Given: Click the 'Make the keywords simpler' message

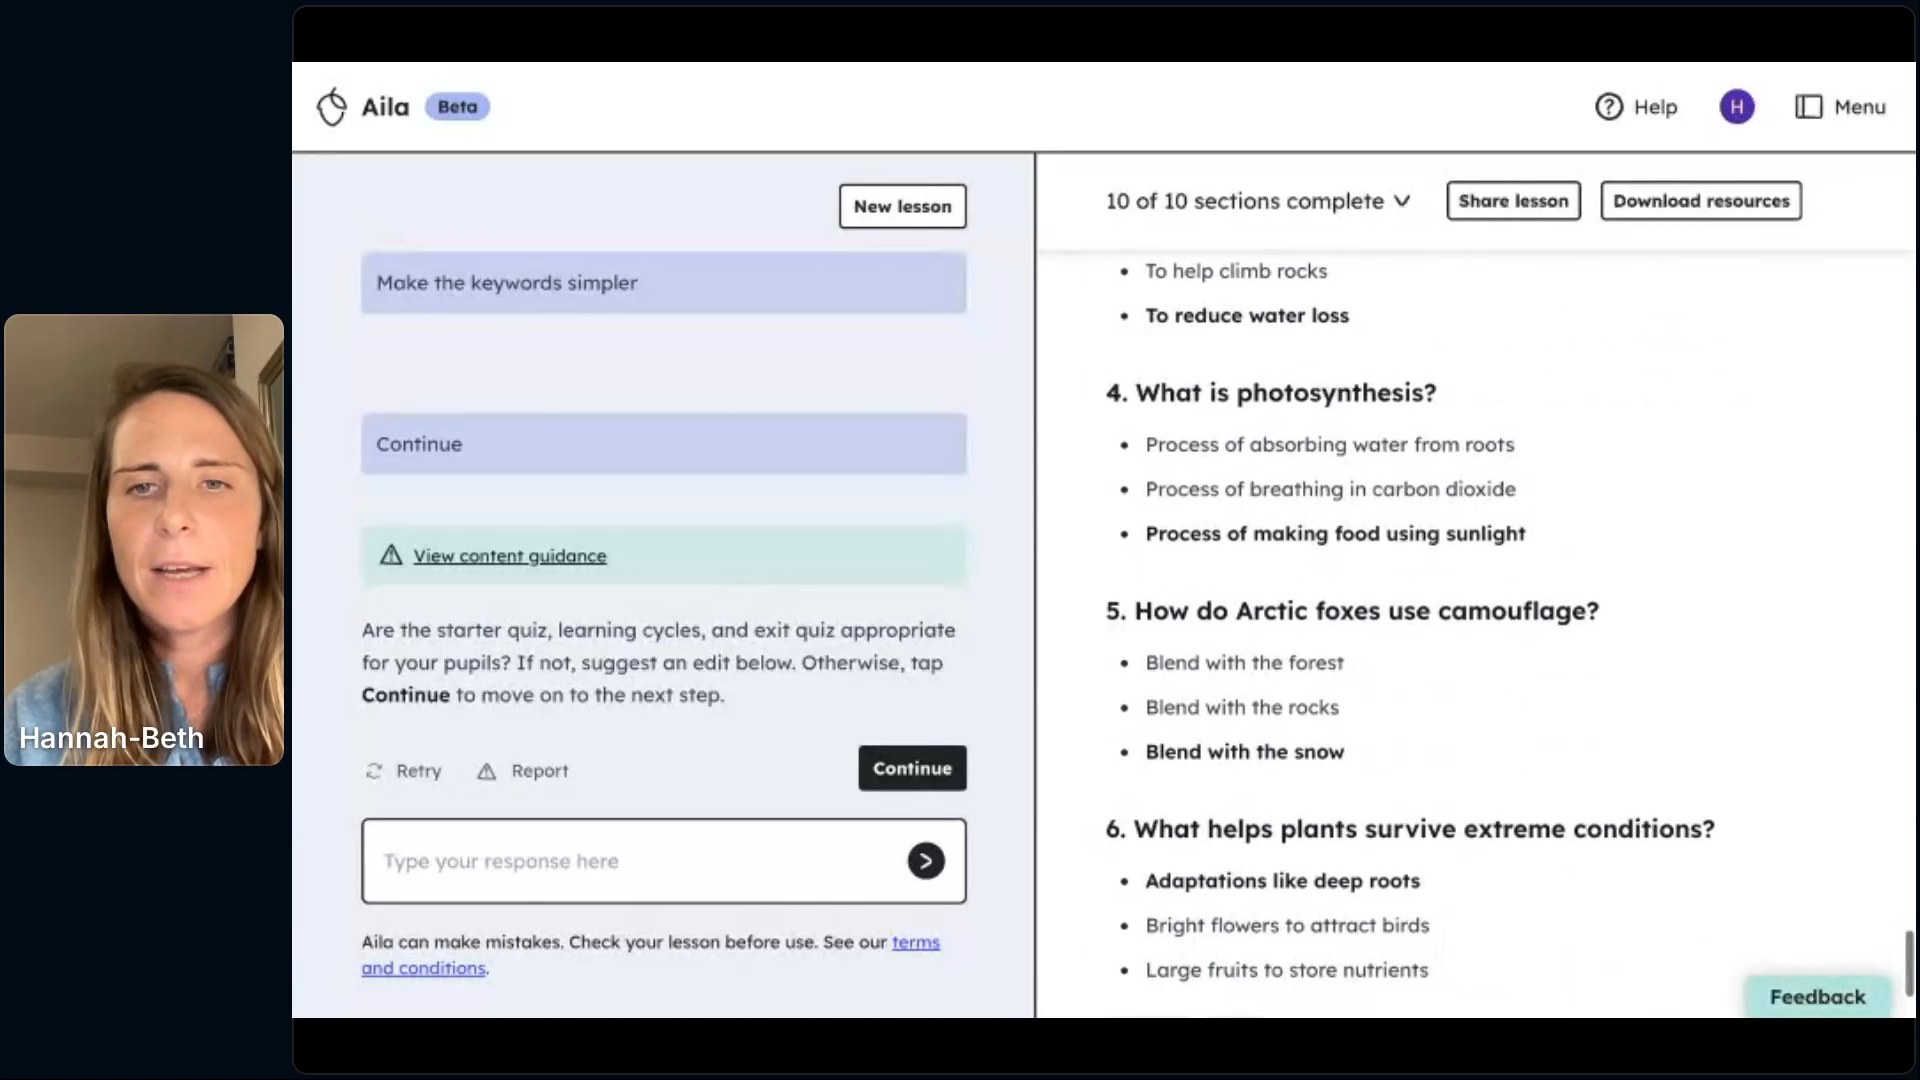Looking at the screenshot, I should 664,283.
